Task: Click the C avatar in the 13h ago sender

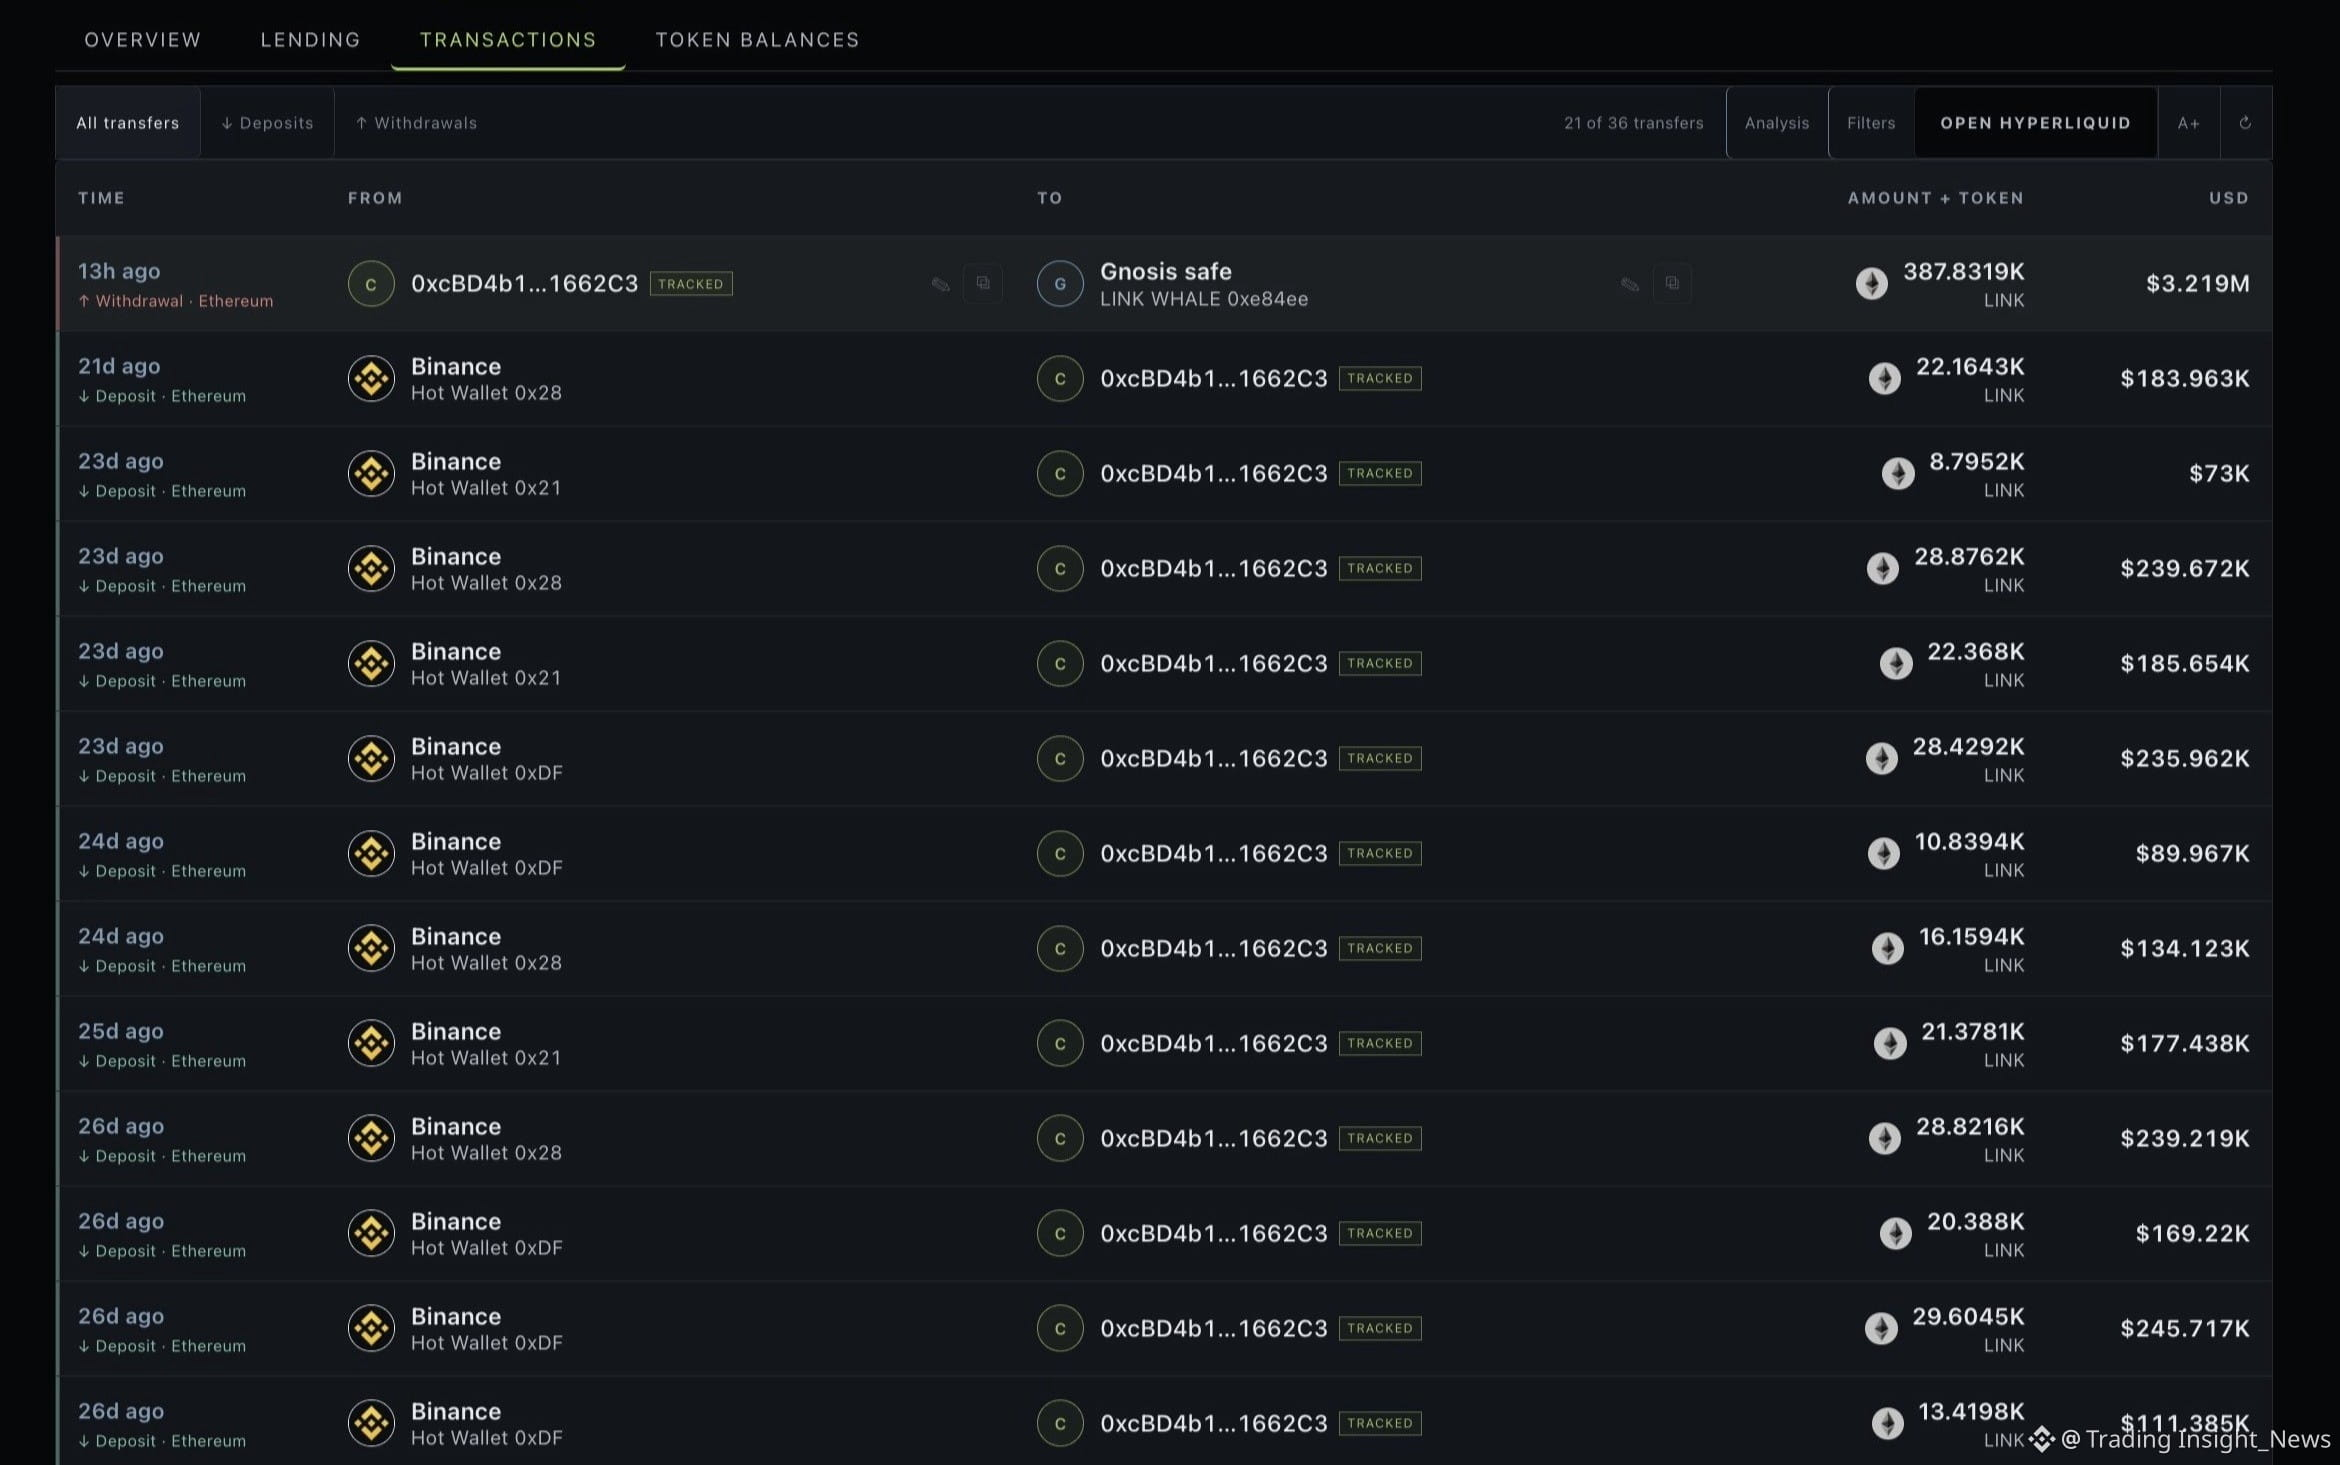Action: pos(371,284)
